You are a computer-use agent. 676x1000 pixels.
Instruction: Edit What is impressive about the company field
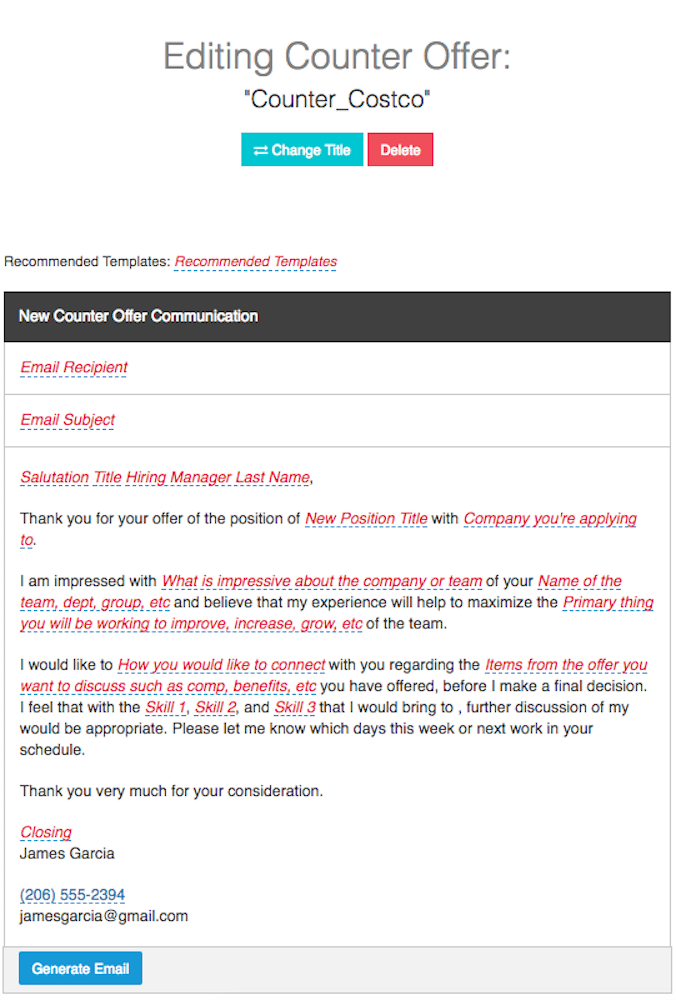point(322,581)
